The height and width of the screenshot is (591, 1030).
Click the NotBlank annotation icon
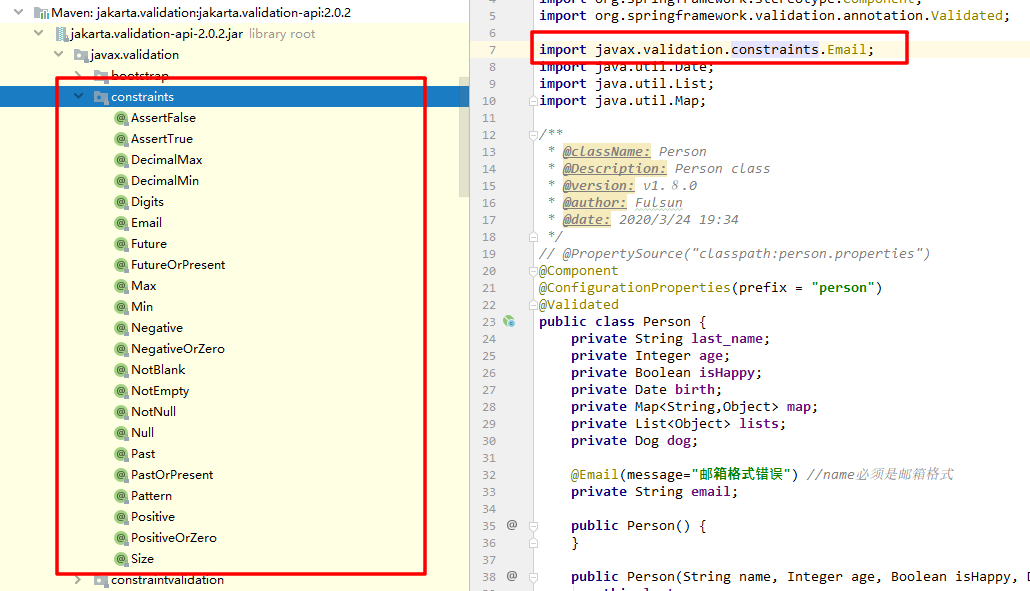121,370
